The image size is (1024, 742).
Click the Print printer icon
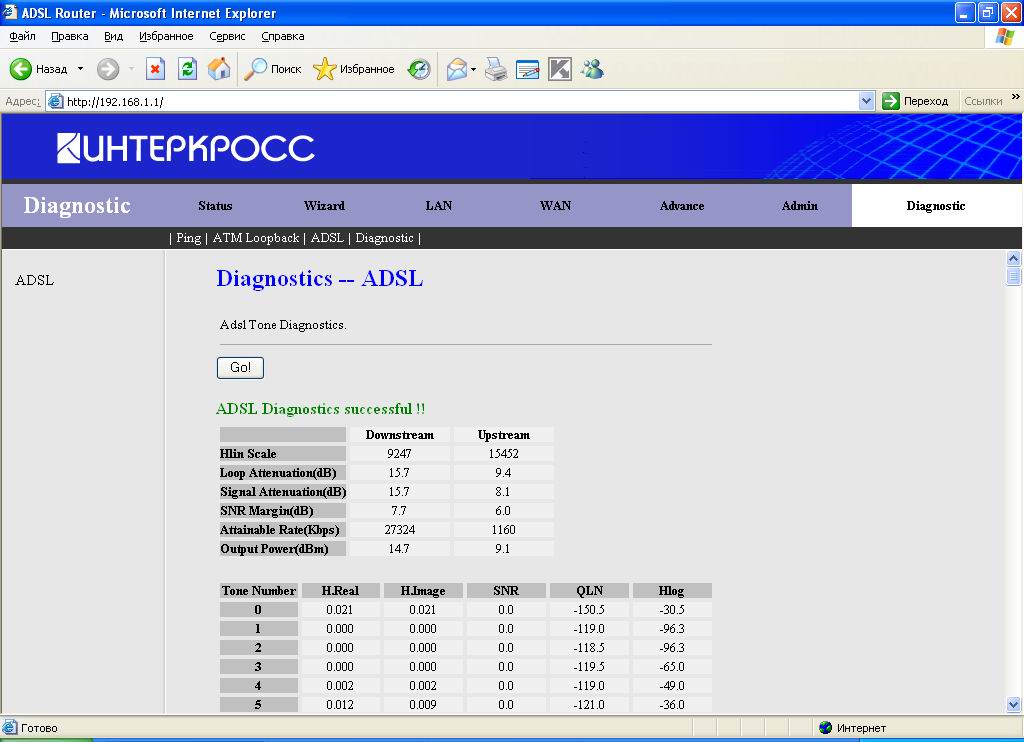point(497,69)
